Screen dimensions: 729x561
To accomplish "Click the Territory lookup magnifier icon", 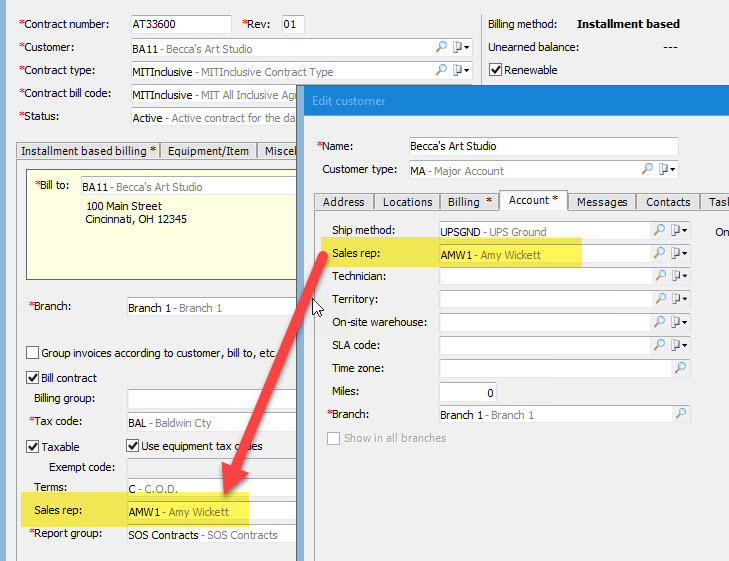I will [659, 299].
